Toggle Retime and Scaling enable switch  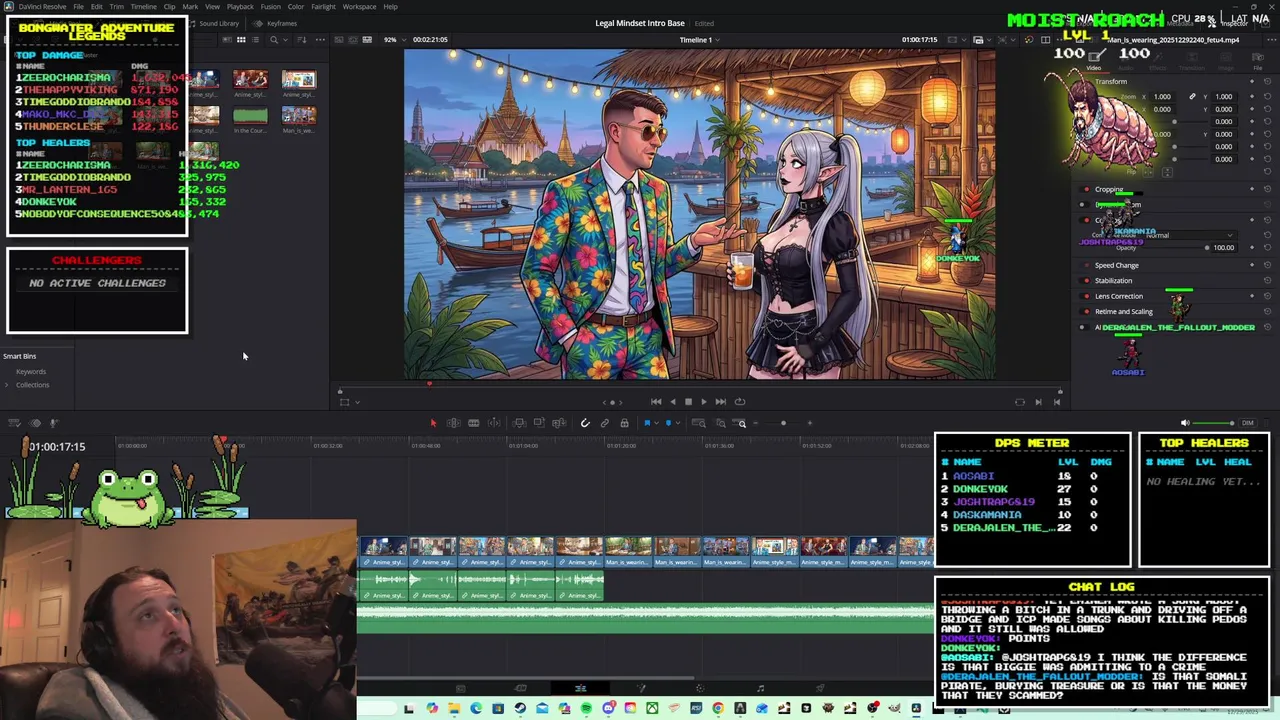tap(1086, 311)
